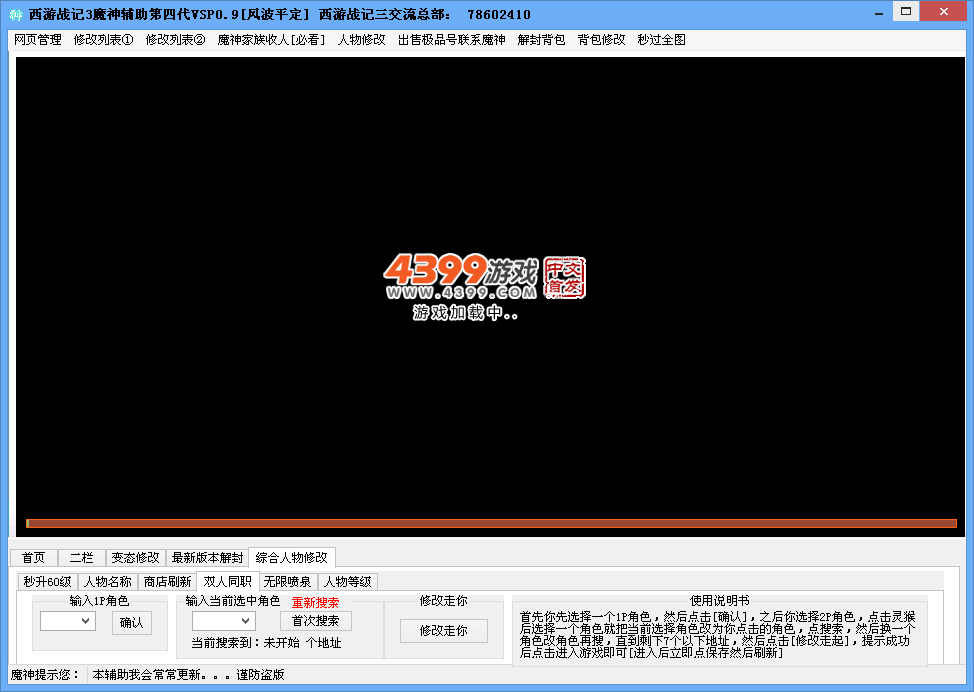Click the 游戏加载中.. loading text

[x=465, y=312]
